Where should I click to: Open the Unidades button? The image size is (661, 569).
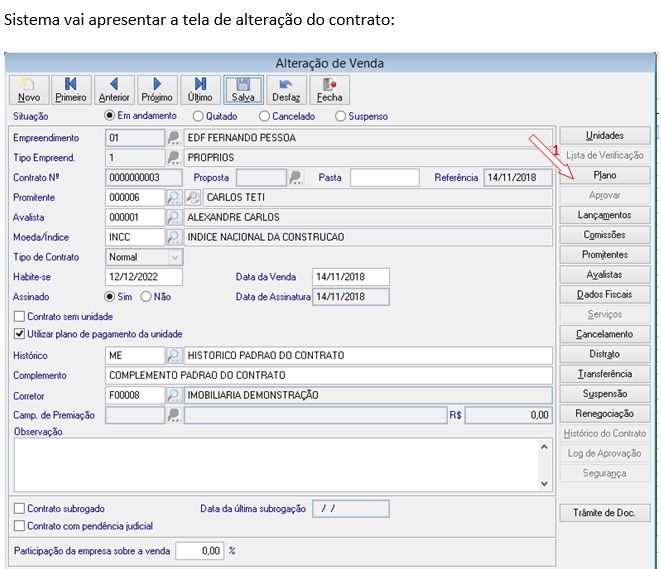605,136
